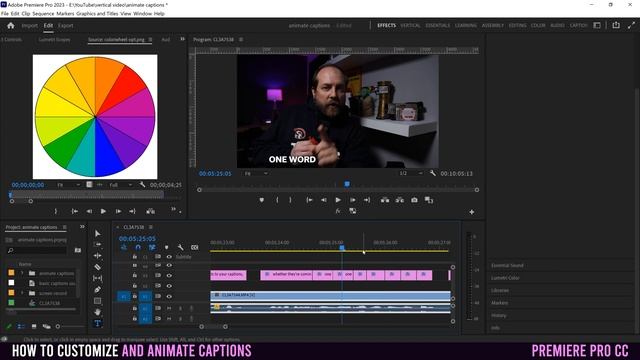Toggle Snap in Timeline
The height and width of the screenshot is (360, 640).
click(138, 247)
